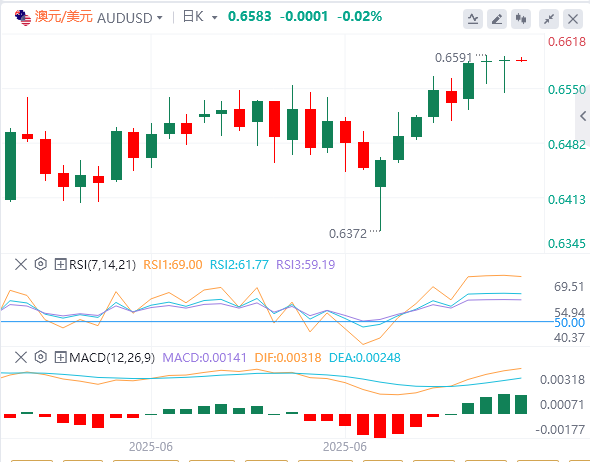Expand RSI panel with plus box

tap(60, 264)
